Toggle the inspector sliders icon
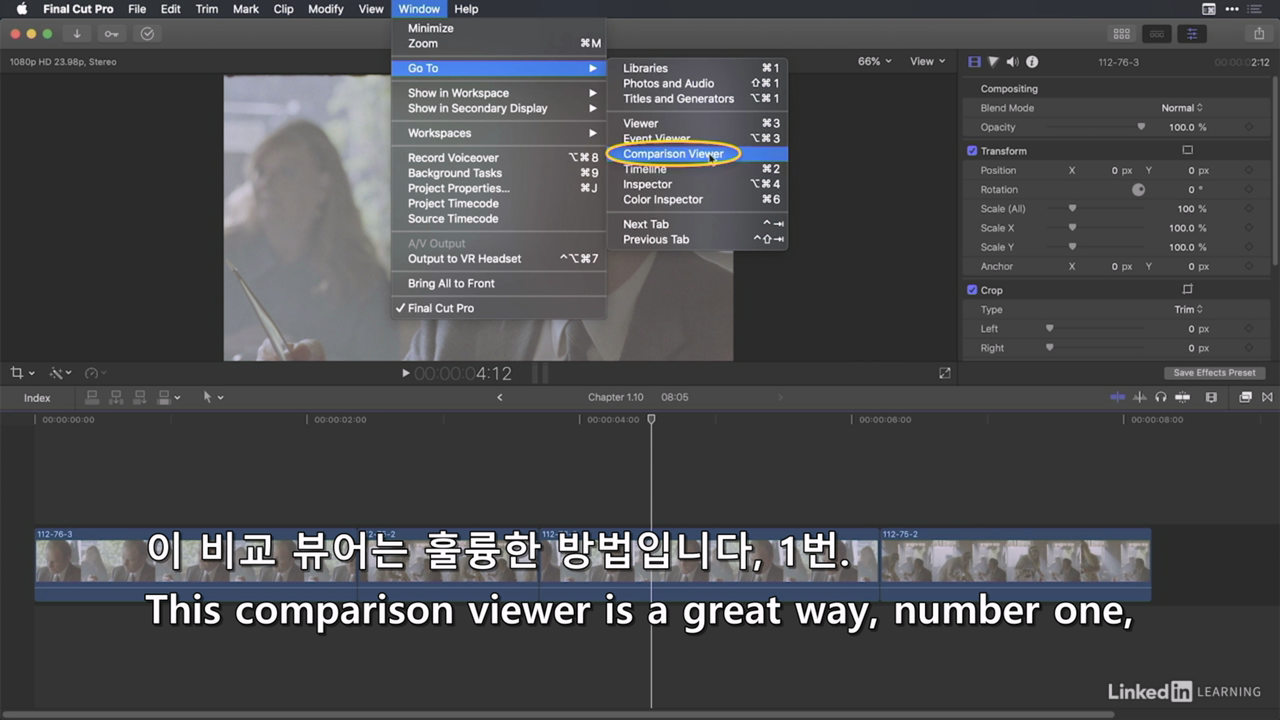The height and width of the screenshot is (720, 1280). pos(1191,34)
